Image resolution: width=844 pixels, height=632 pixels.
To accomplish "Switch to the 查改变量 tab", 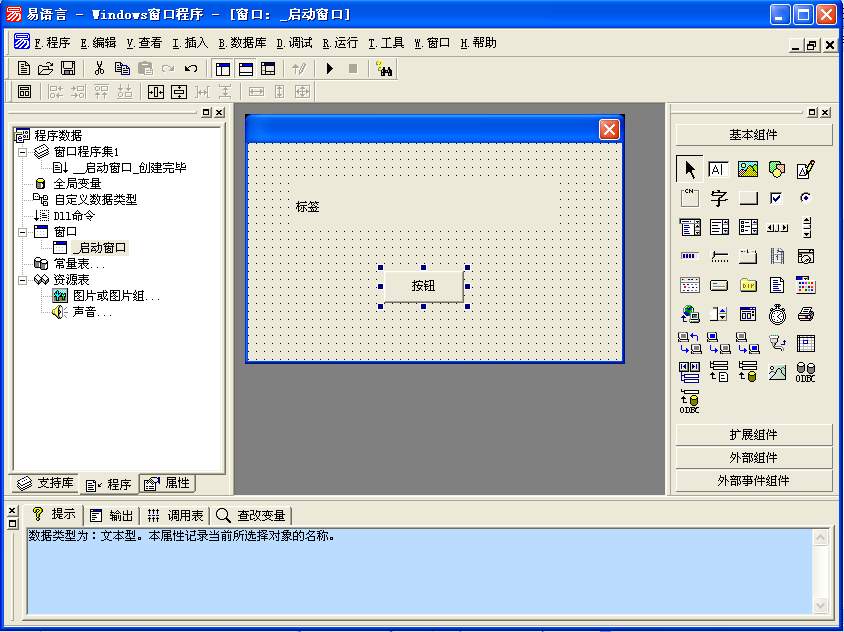I will [x=250, y=516].
